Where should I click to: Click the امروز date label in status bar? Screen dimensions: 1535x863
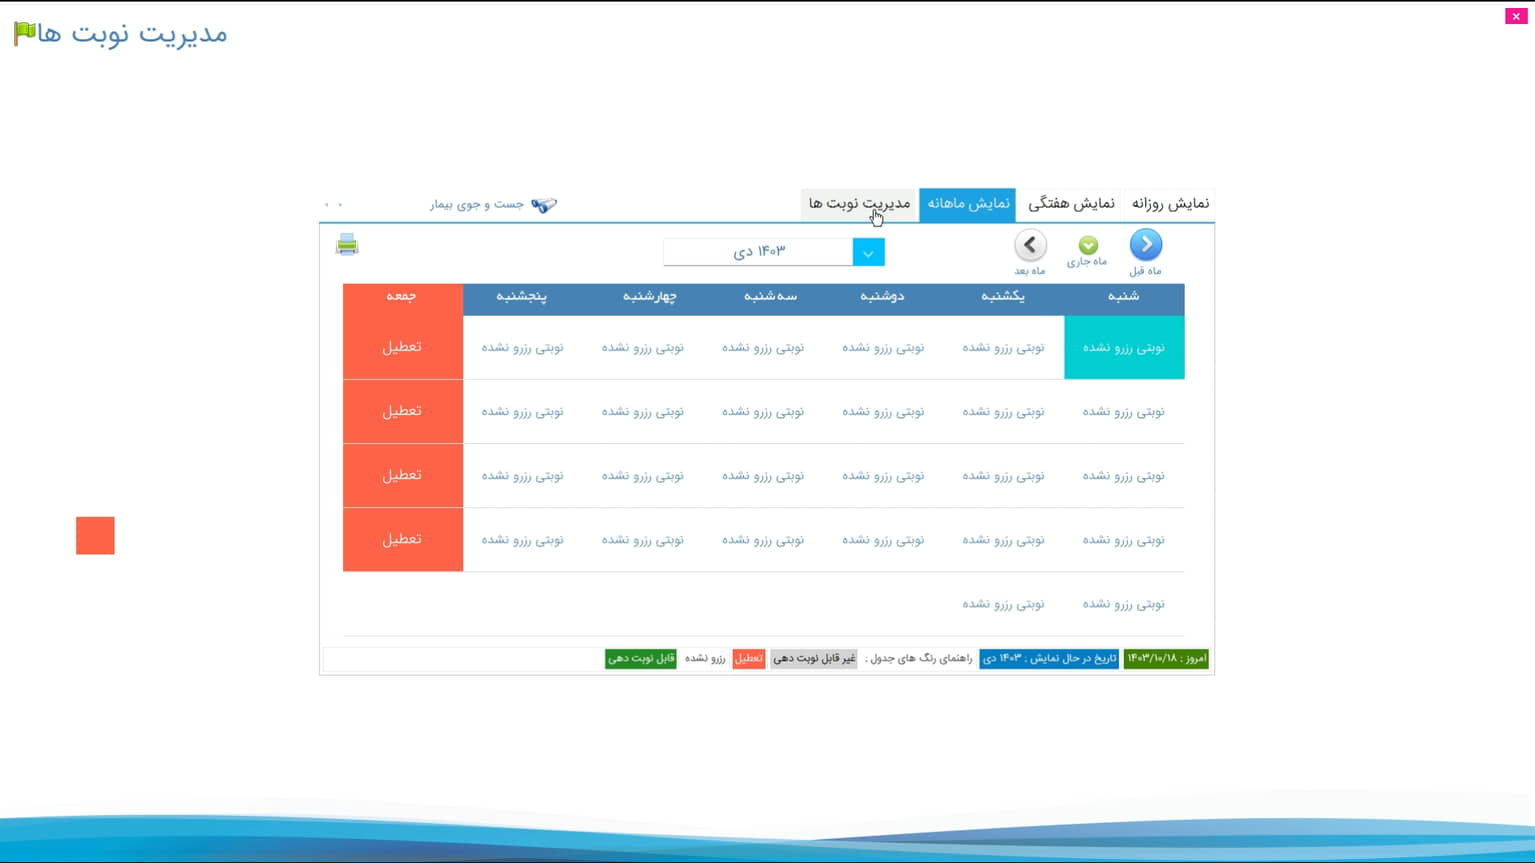coord(1166,659)
